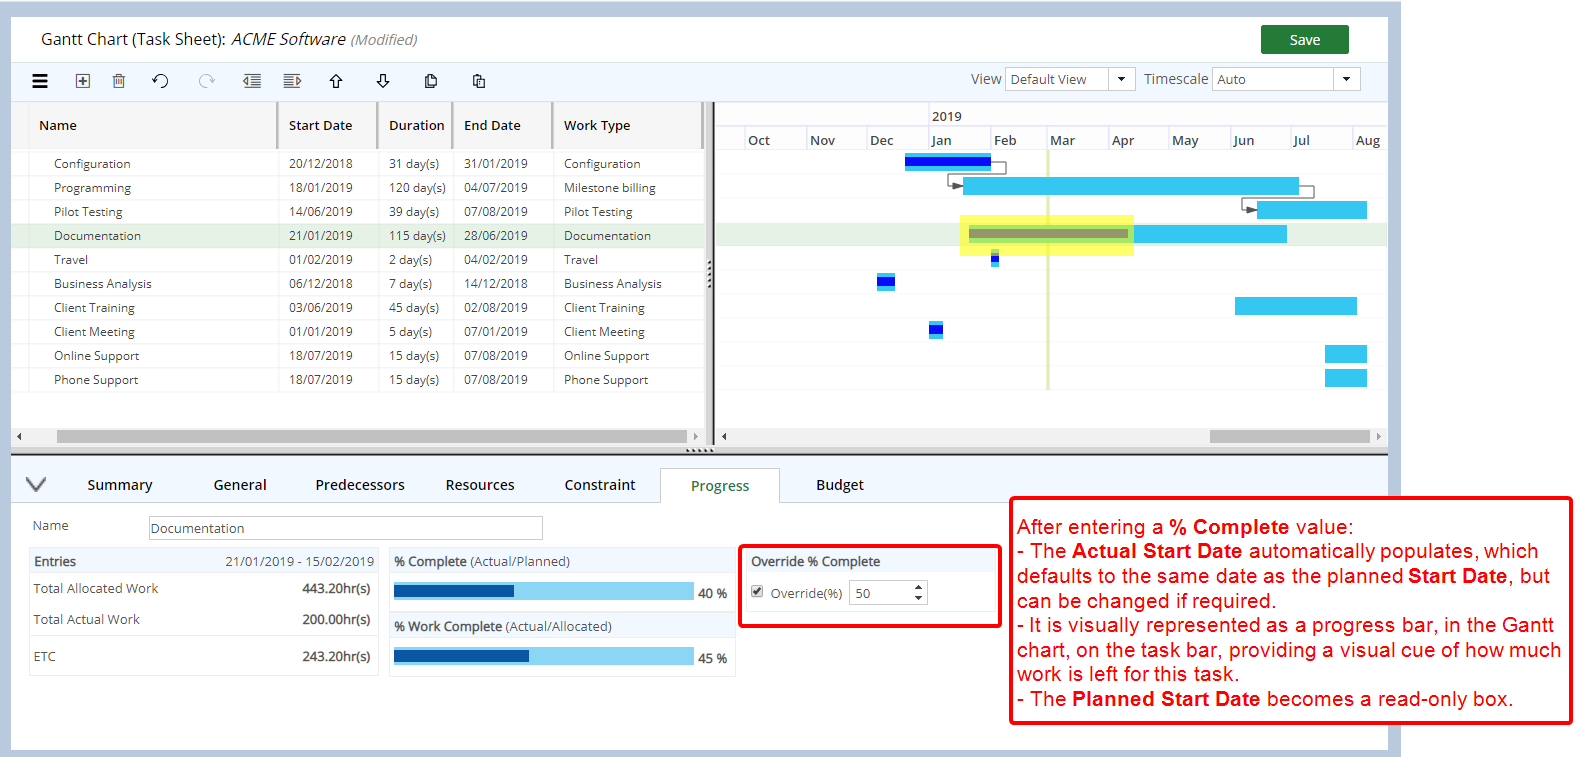The image size is (1585, 757).
Task: Open the Predecessors tab
Action: tap(360, 485)
